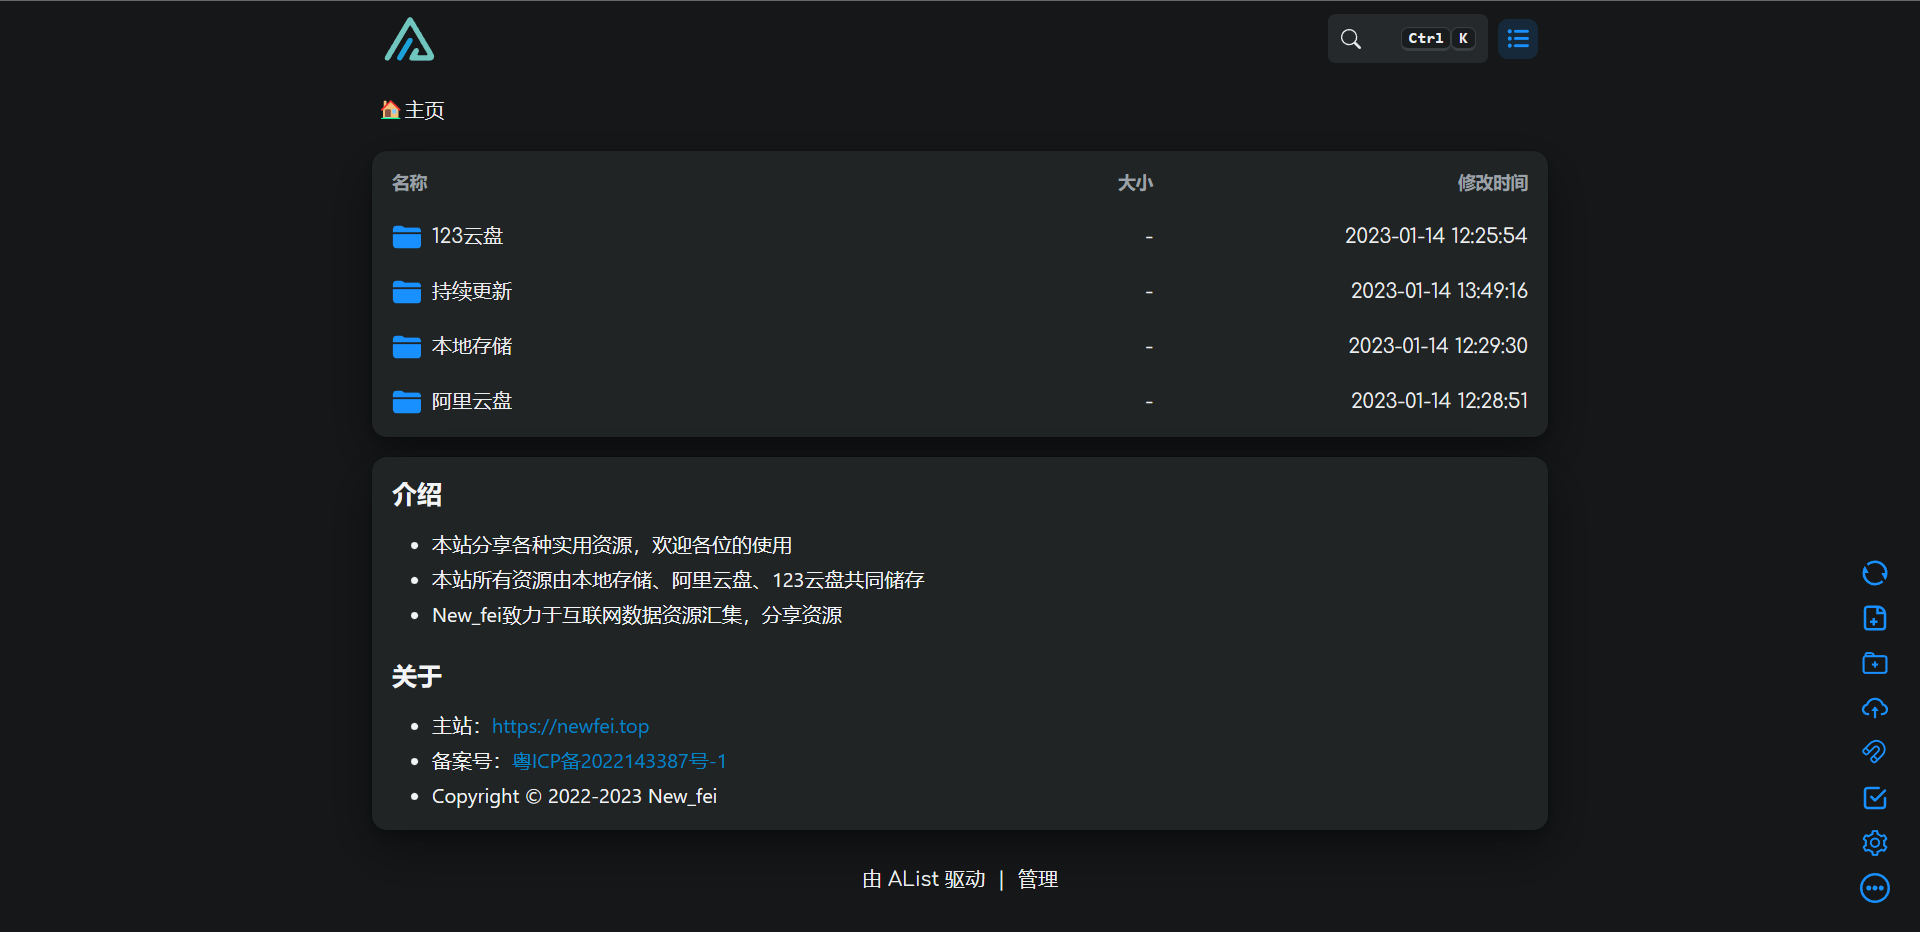Image resolution: width=1920 pixels, height=932 pixels.
Task: Open the https://newfei.top link
Action: tap(570, 726)
